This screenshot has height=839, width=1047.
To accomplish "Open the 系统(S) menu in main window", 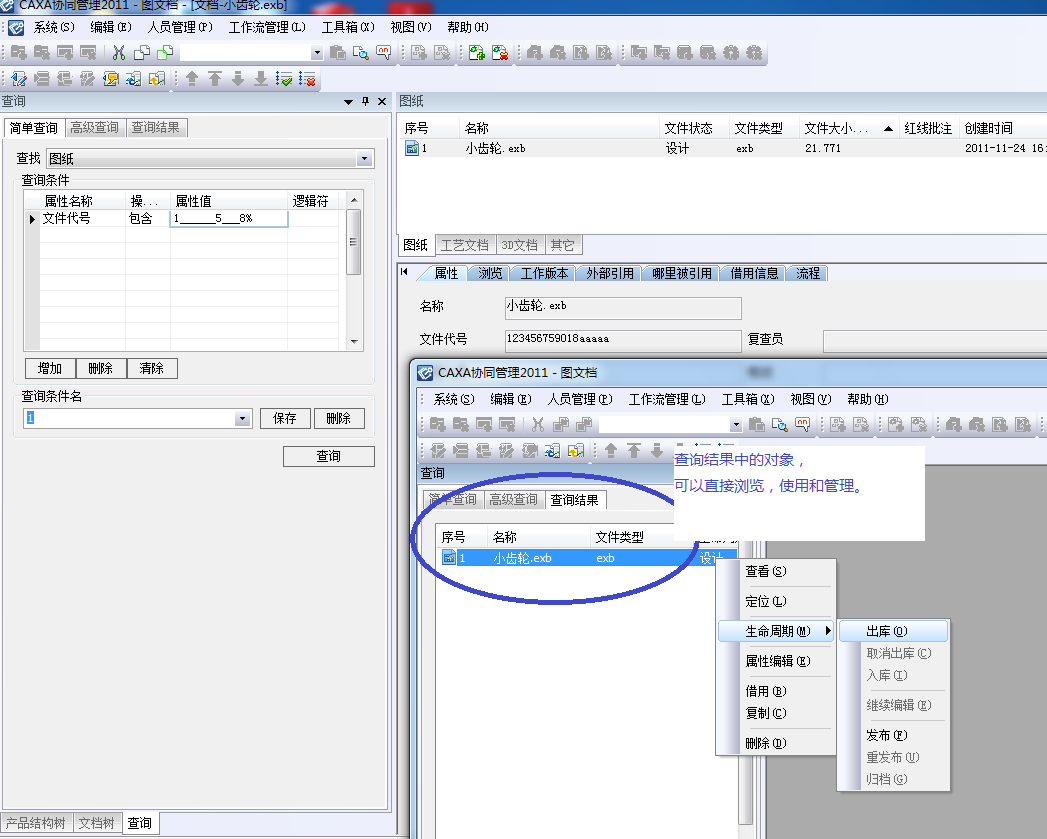I will 54,27.
